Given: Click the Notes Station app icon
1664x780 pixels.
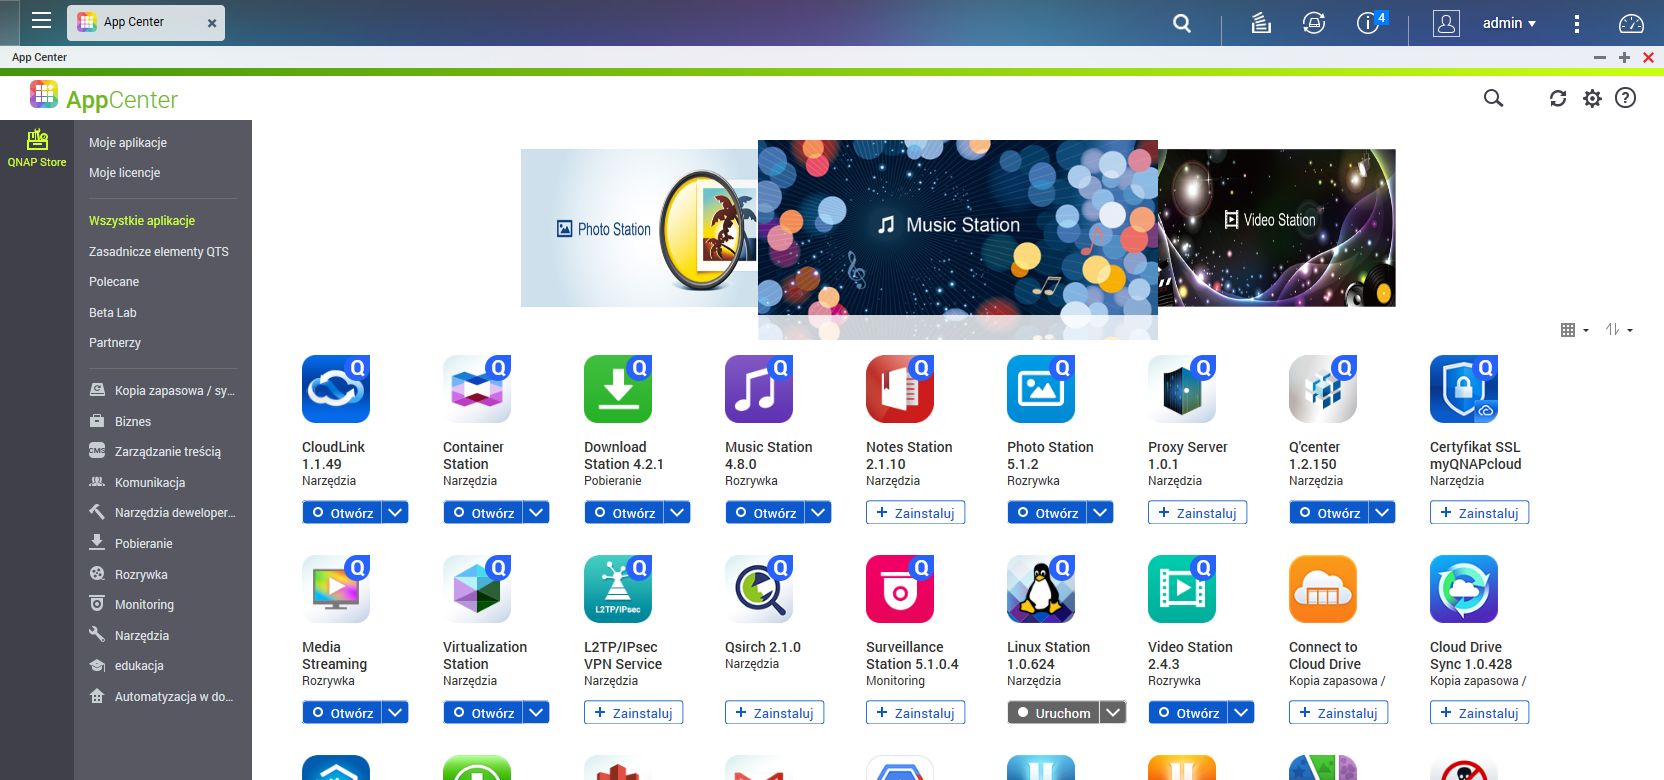Looking at the screenshot, I should click(x=900, y=388).
